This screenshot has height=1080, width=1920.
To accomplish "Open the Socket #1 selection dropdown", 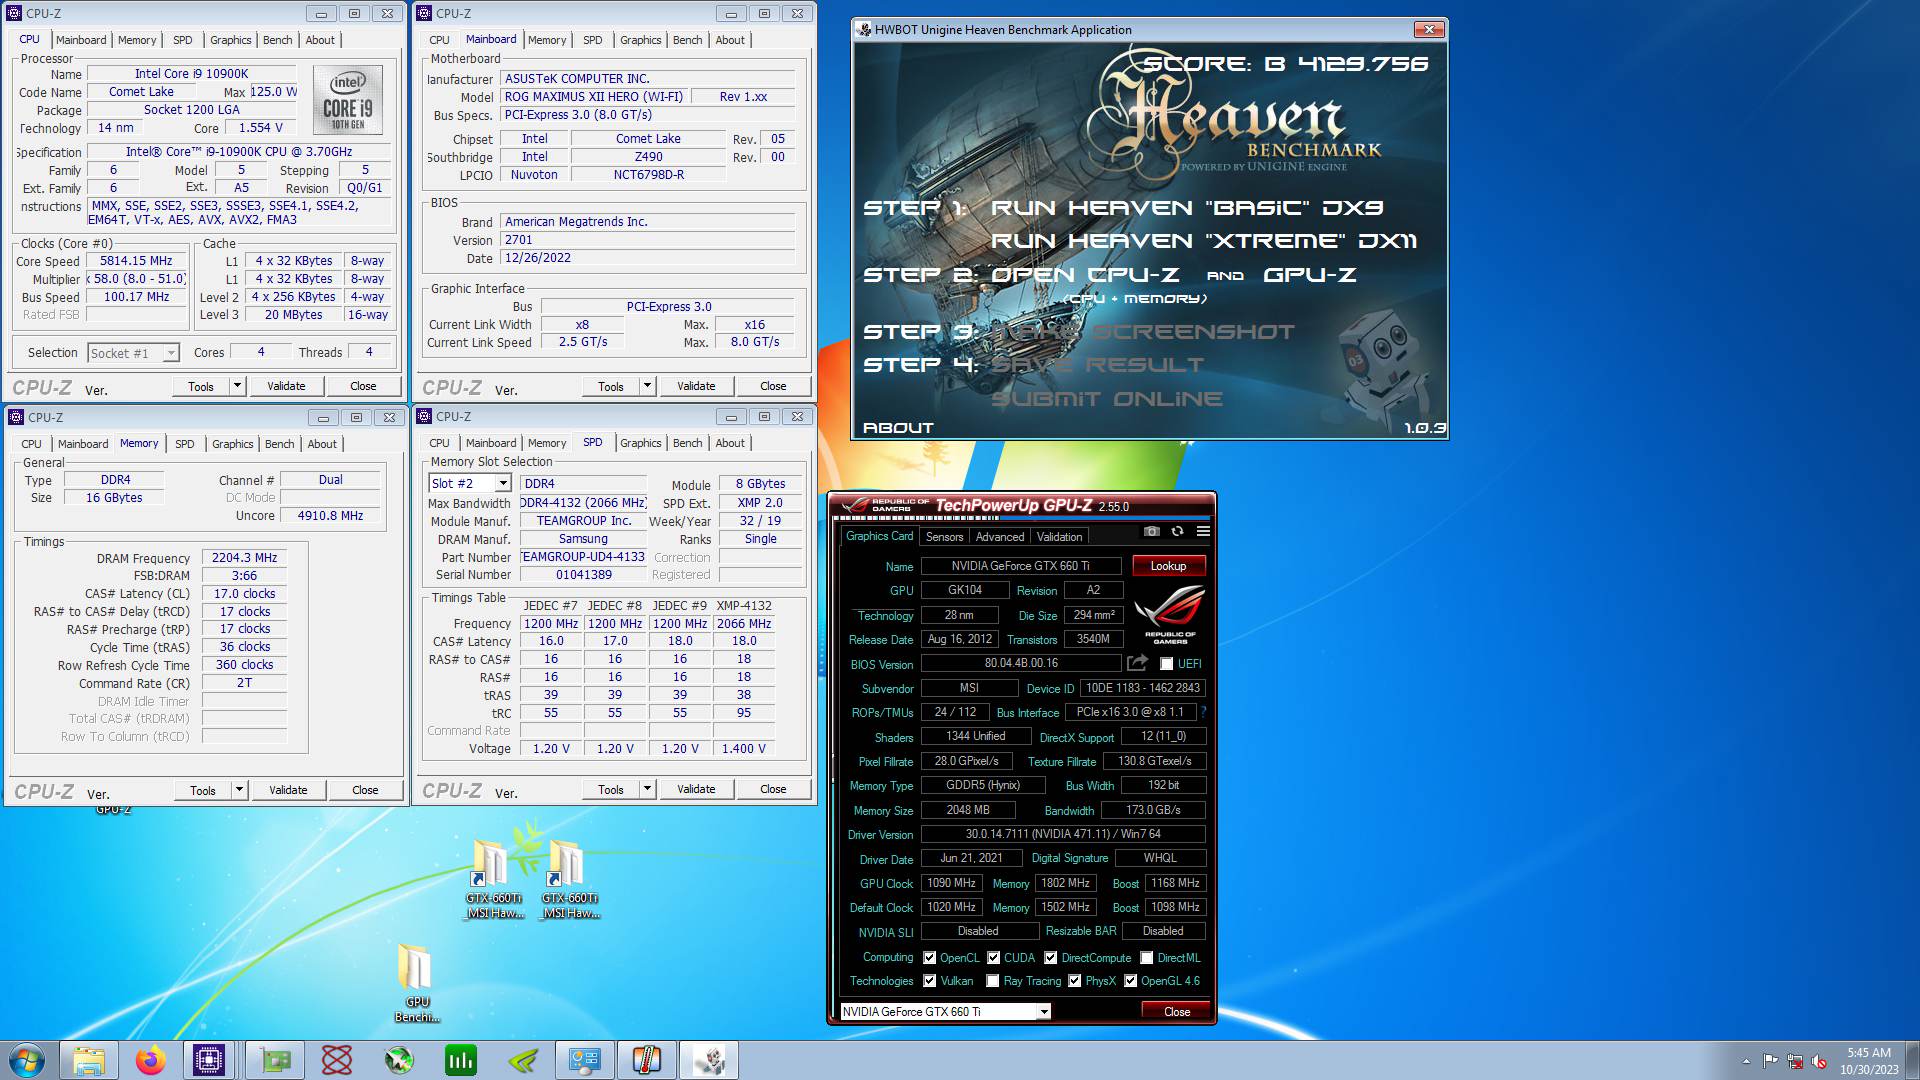I will 171,353.
